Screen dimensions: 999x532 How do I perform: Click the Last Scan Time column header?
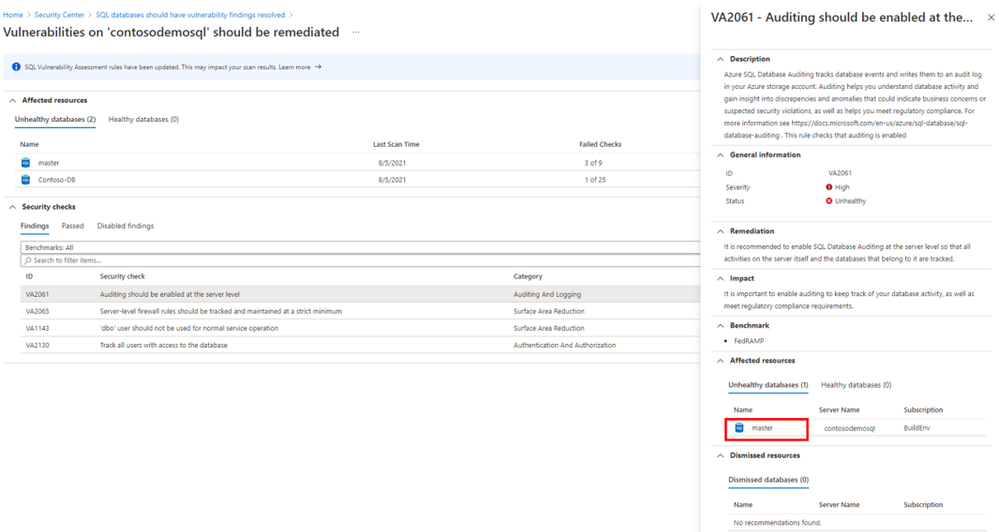(396, 145)
